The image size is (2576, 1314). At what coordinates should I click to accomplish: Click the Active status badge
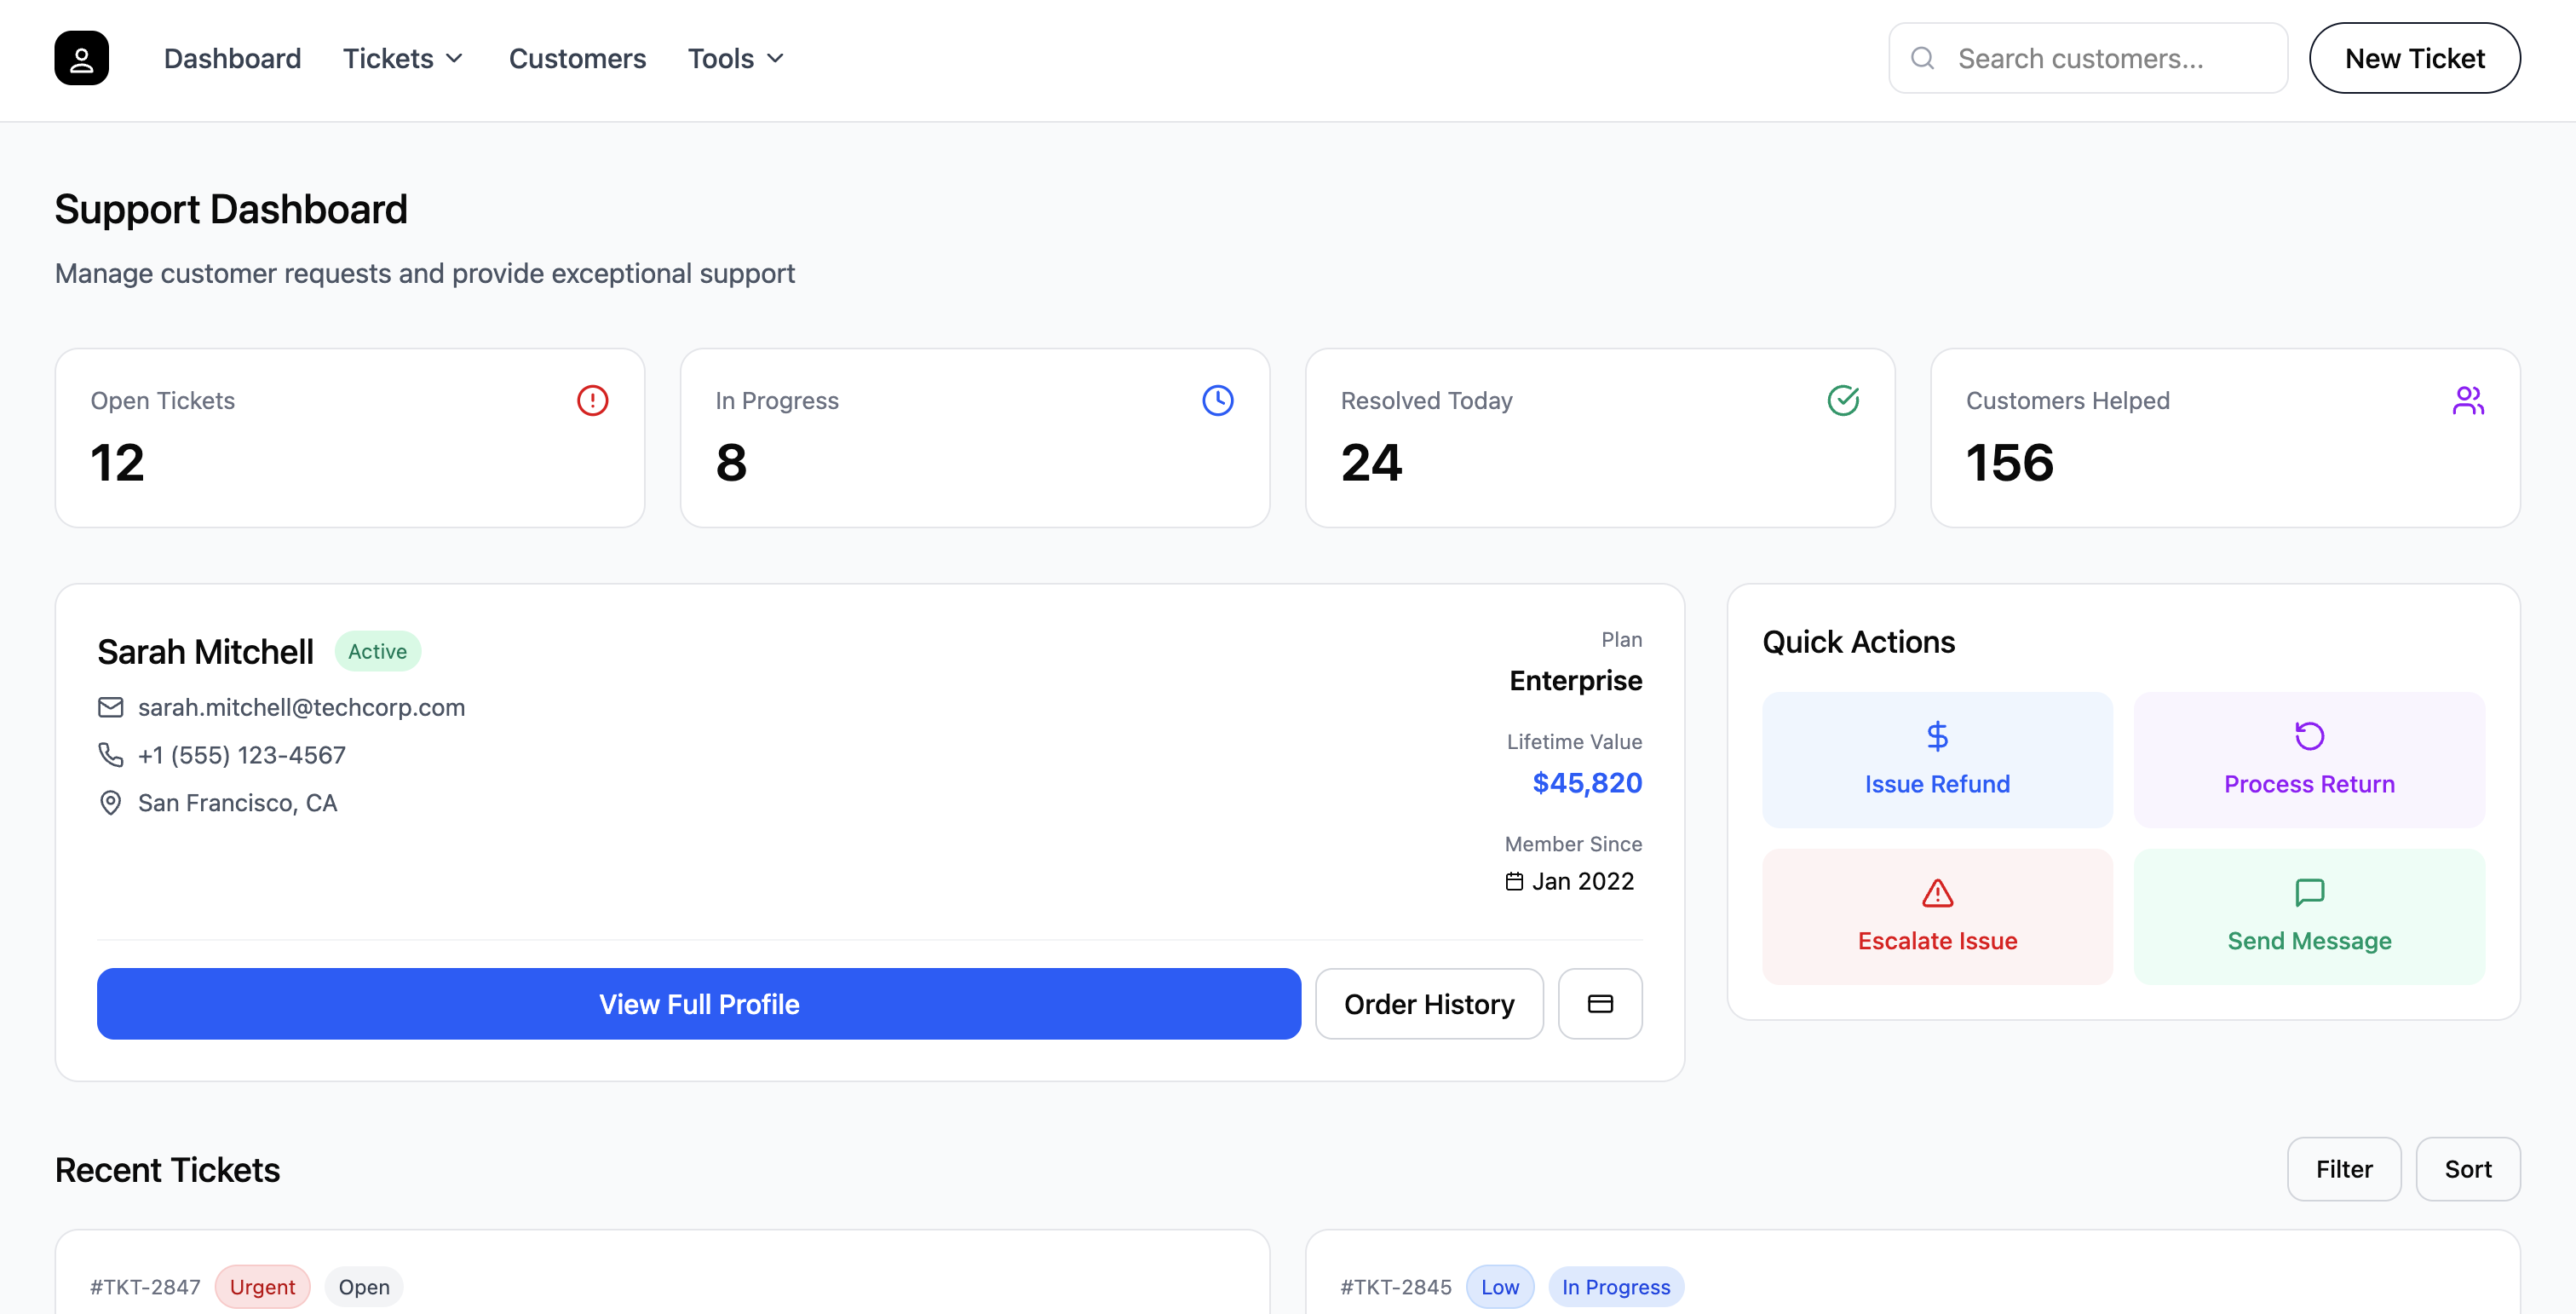point(377,650)
